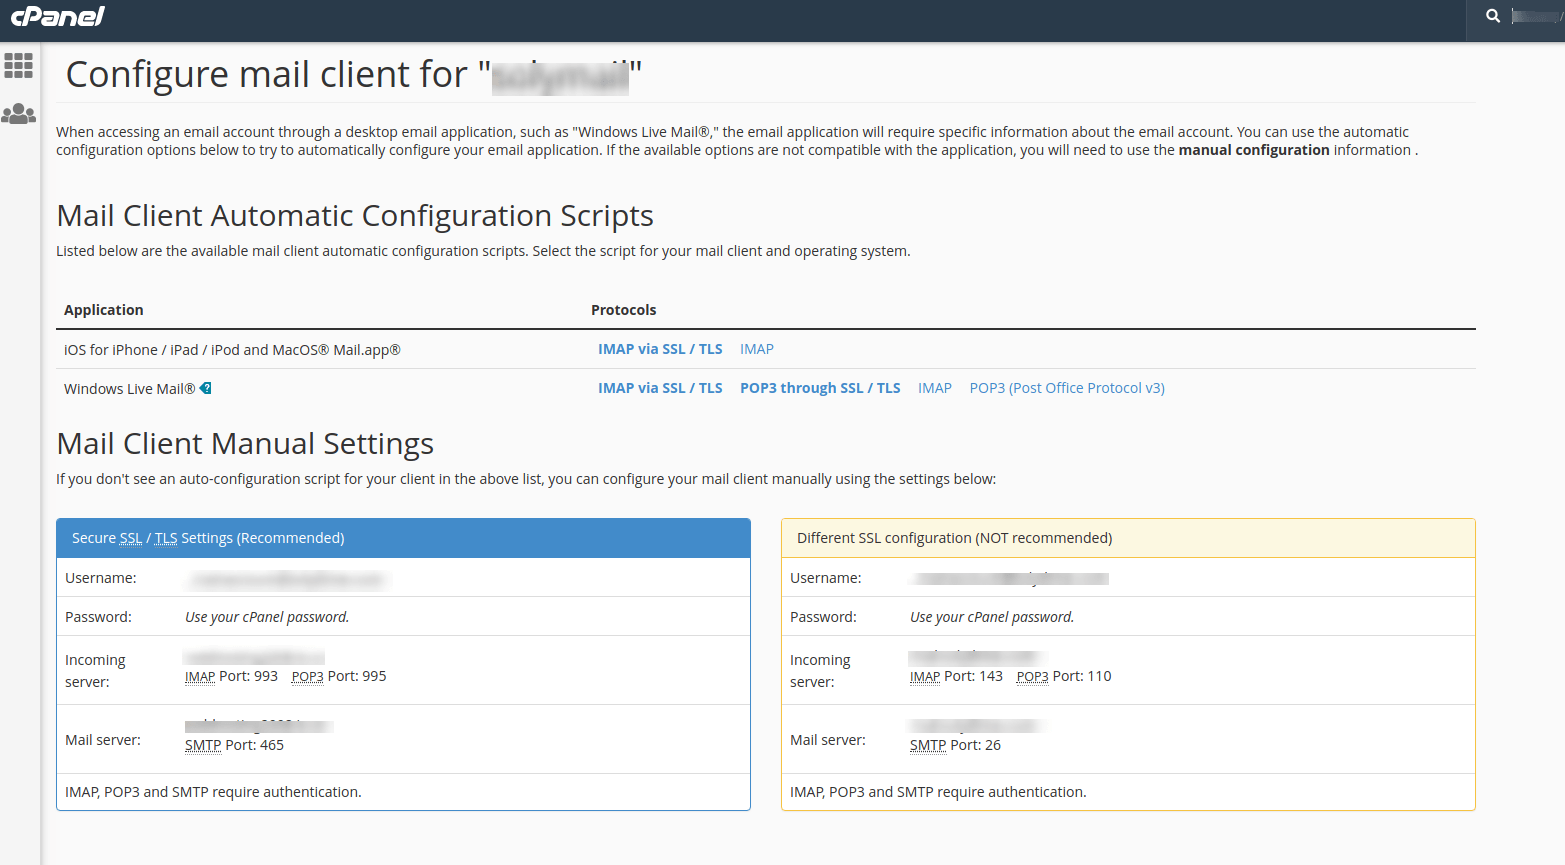Click the IMAP abbreviation next to Port 143
Viewport: 1565px width, 865px height.
coord(925,677)
